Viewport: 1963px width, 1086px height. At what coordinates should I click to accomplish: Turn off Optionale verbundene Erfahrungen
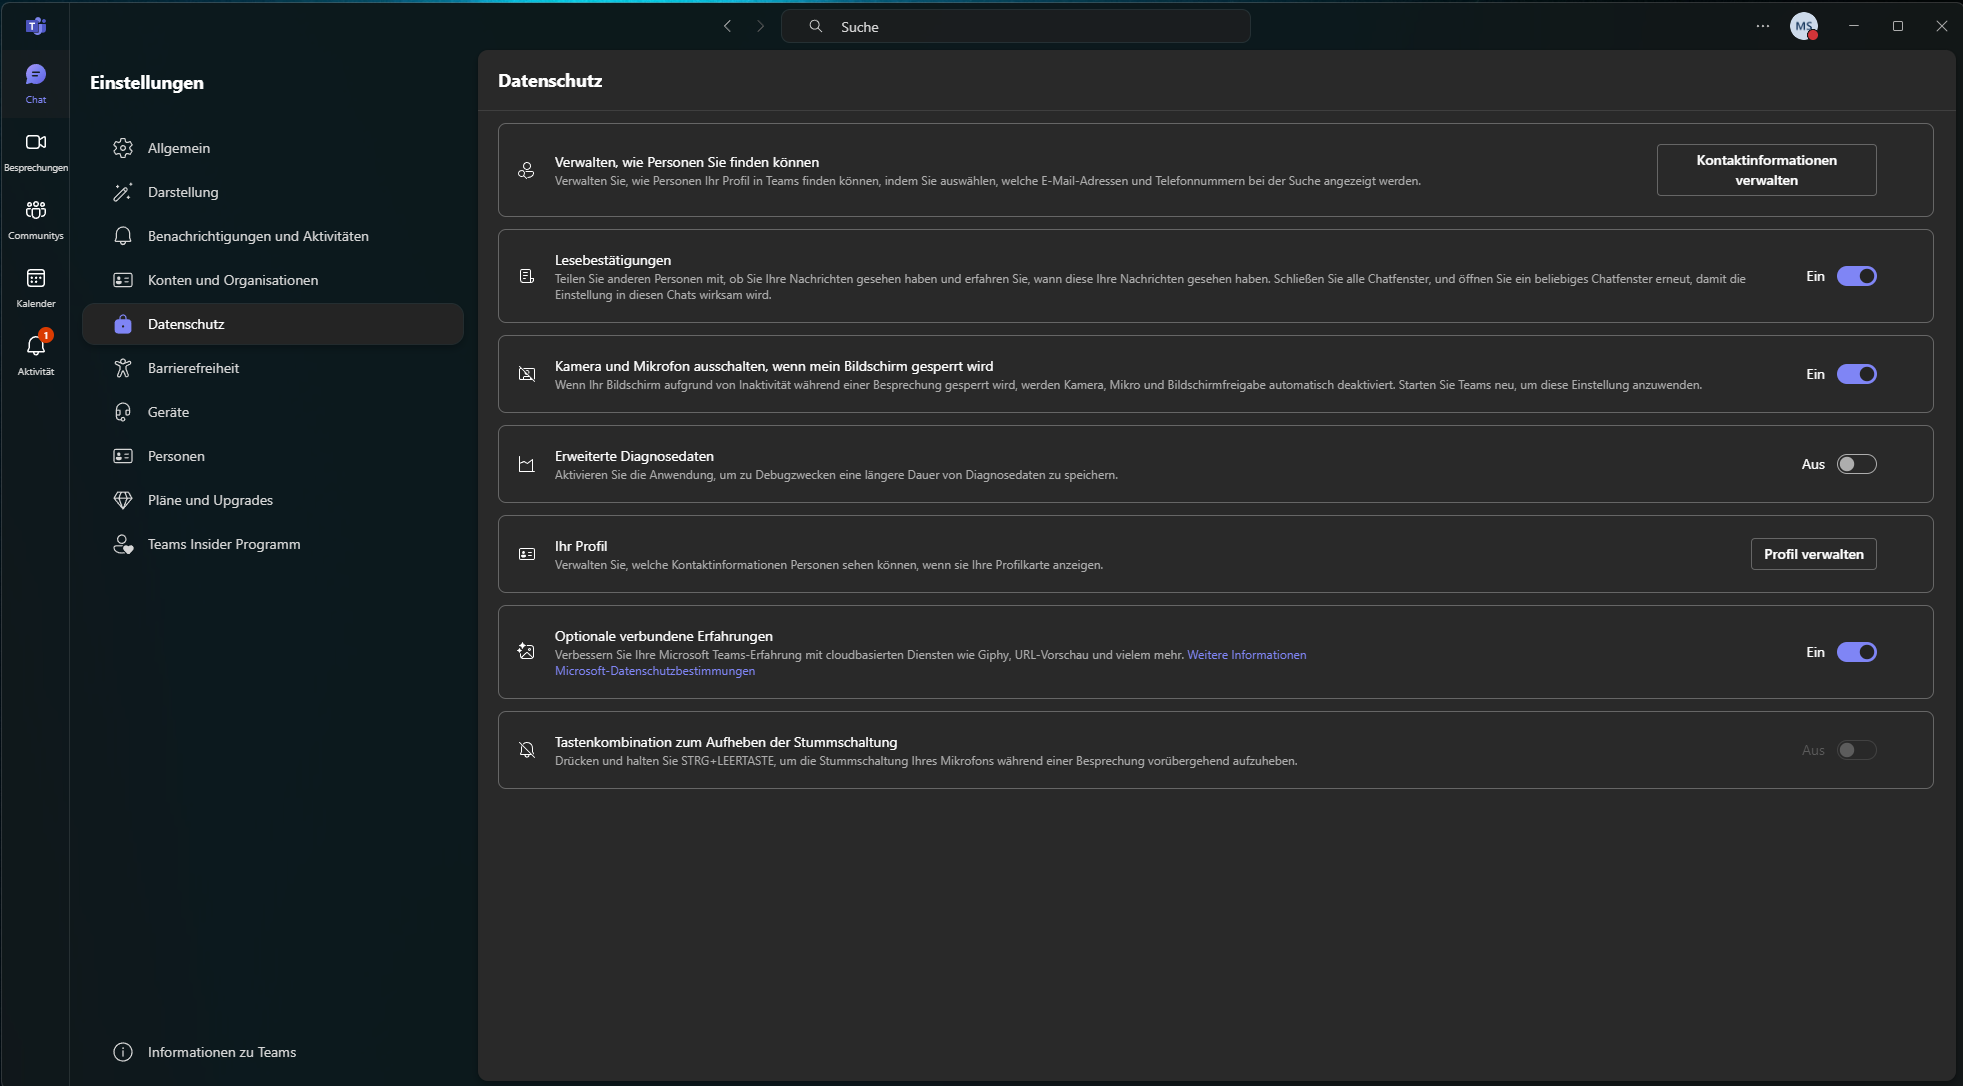pyautogui.click(x=1855, y=652)
